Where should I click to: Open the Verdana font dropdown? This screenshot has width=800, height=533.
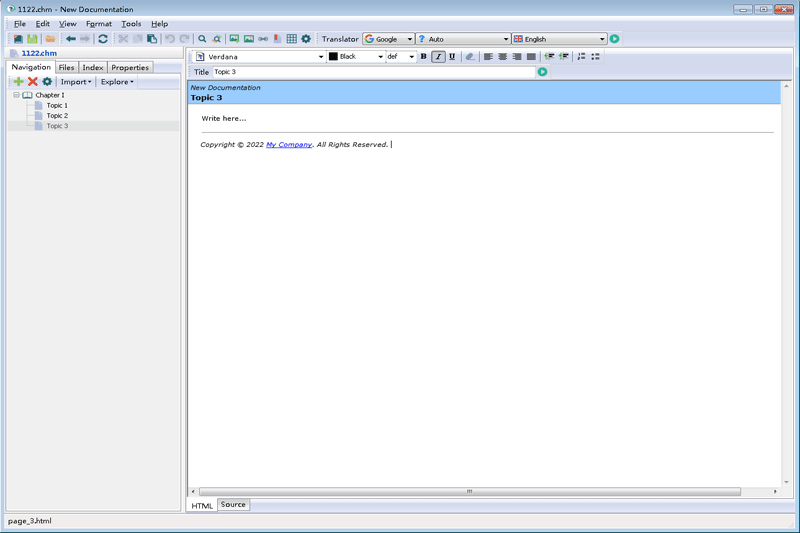(x=259, y=57)
